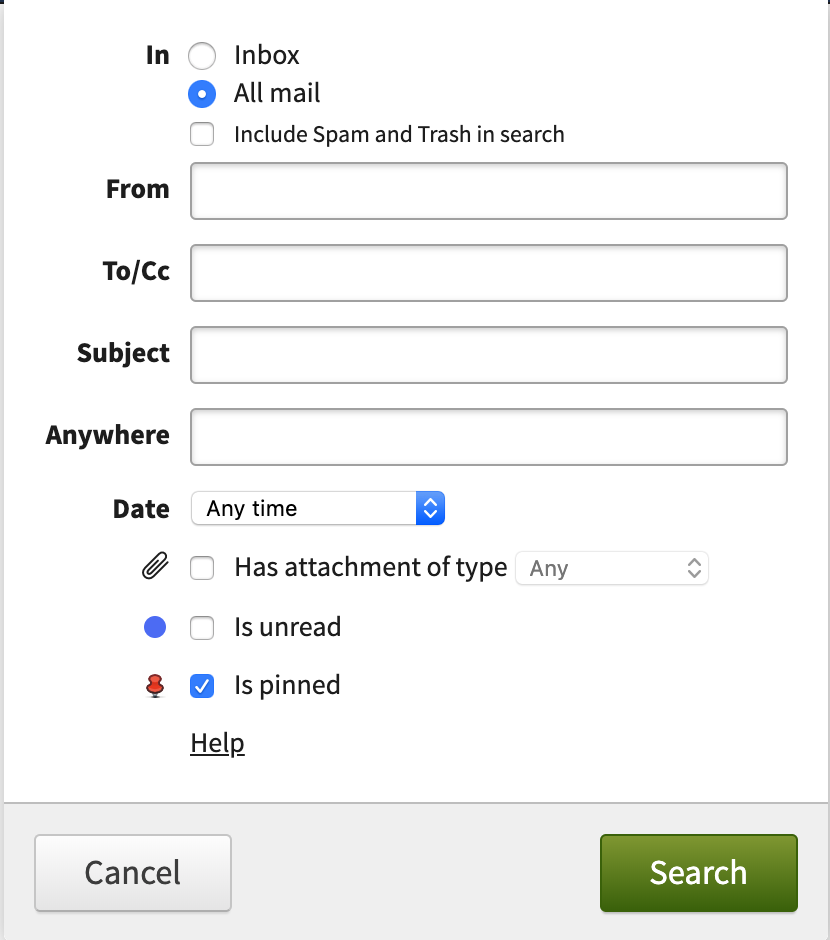Screen dimensions: 830x940
Task: Focus the To/Cc text field
Action: click(488, 273)
